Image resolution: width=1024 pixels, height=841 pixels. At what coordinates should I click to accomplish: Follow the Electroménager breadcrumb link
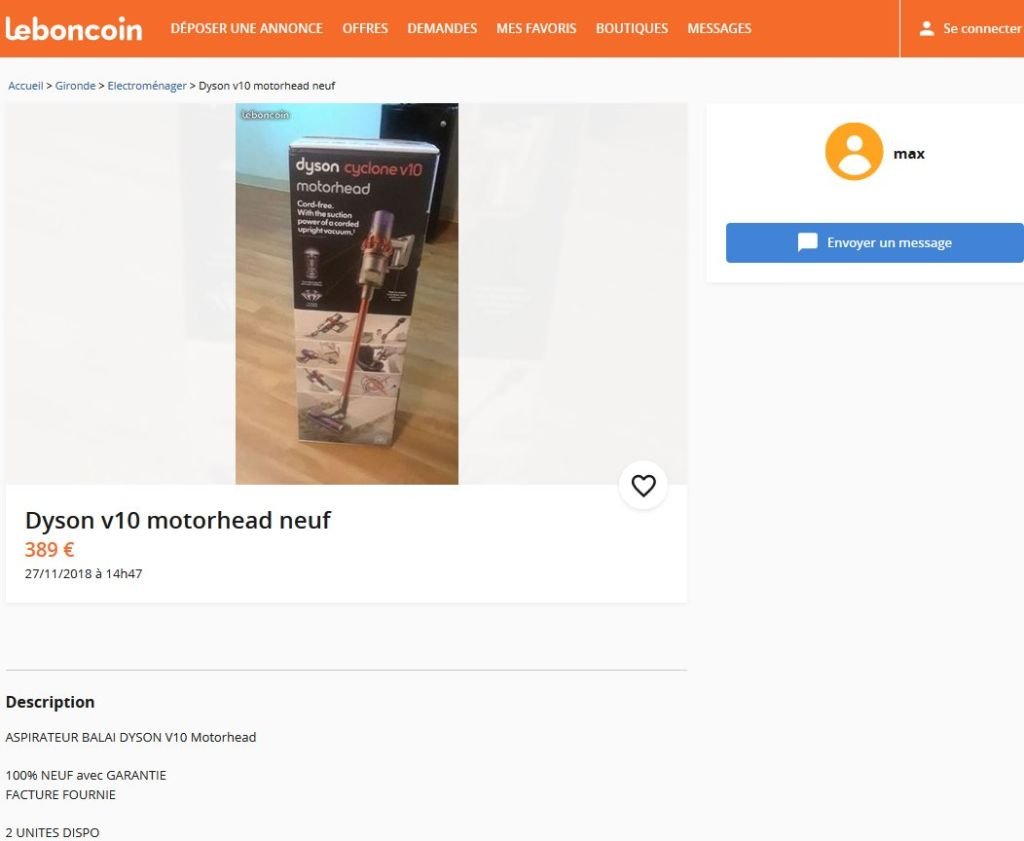(x=147, y=86)
